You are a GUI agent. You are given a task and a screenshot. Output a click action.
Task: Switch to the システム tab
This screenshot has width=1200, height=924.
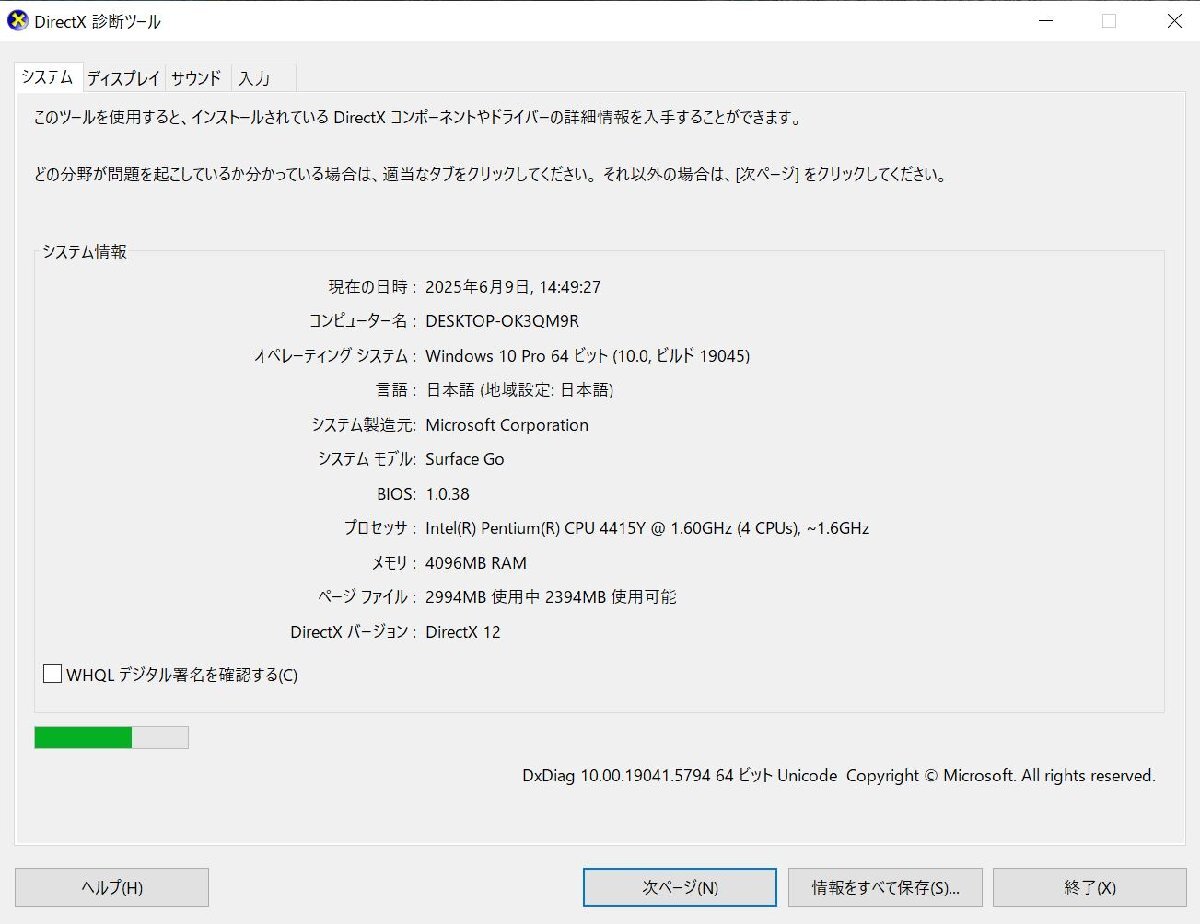point(48,77)
